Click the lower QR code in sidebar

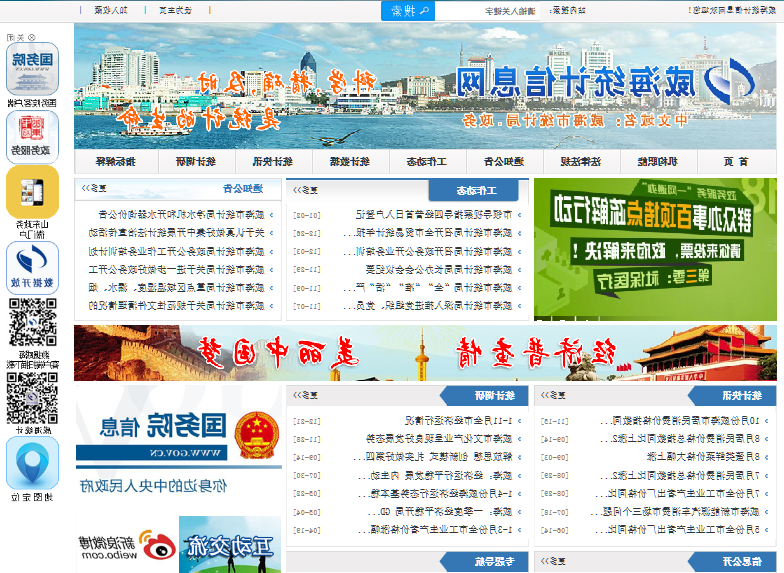pos(32,398)
